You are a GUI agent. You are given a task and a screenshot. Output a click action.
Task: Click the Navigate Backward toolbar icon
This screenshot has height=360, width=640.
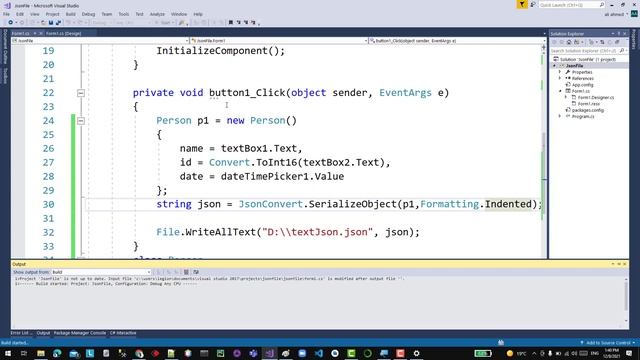[11, 22]
